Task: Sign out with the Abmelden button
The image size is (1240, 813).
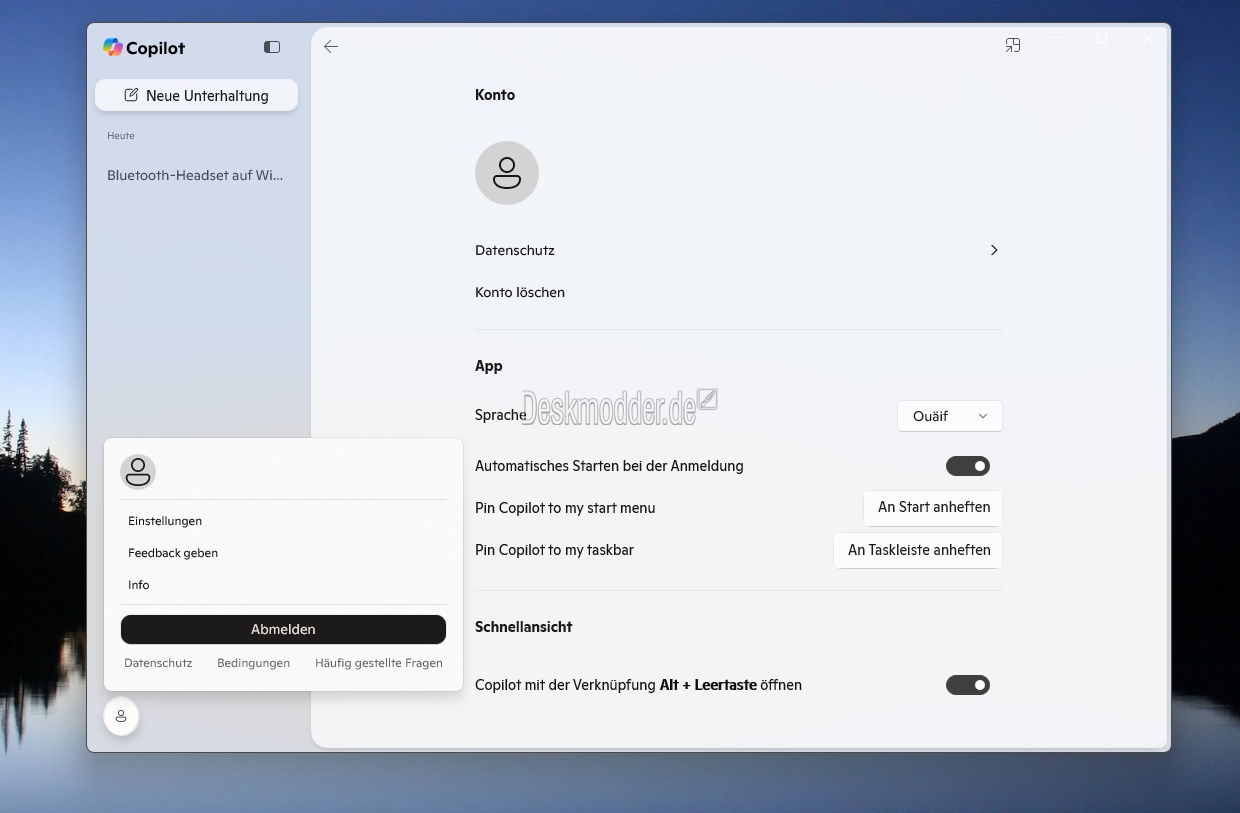Action: tap(283, 629)
